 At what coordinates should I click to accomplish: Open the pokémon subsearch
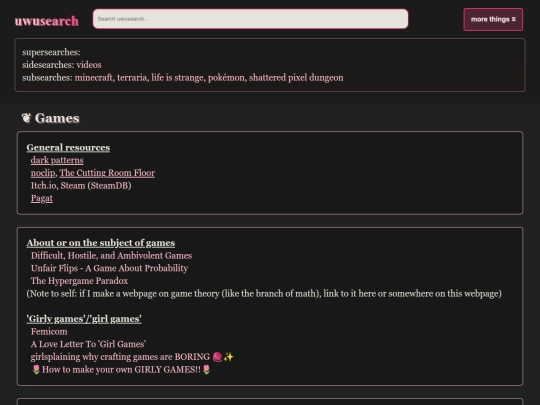pos(227,77)
